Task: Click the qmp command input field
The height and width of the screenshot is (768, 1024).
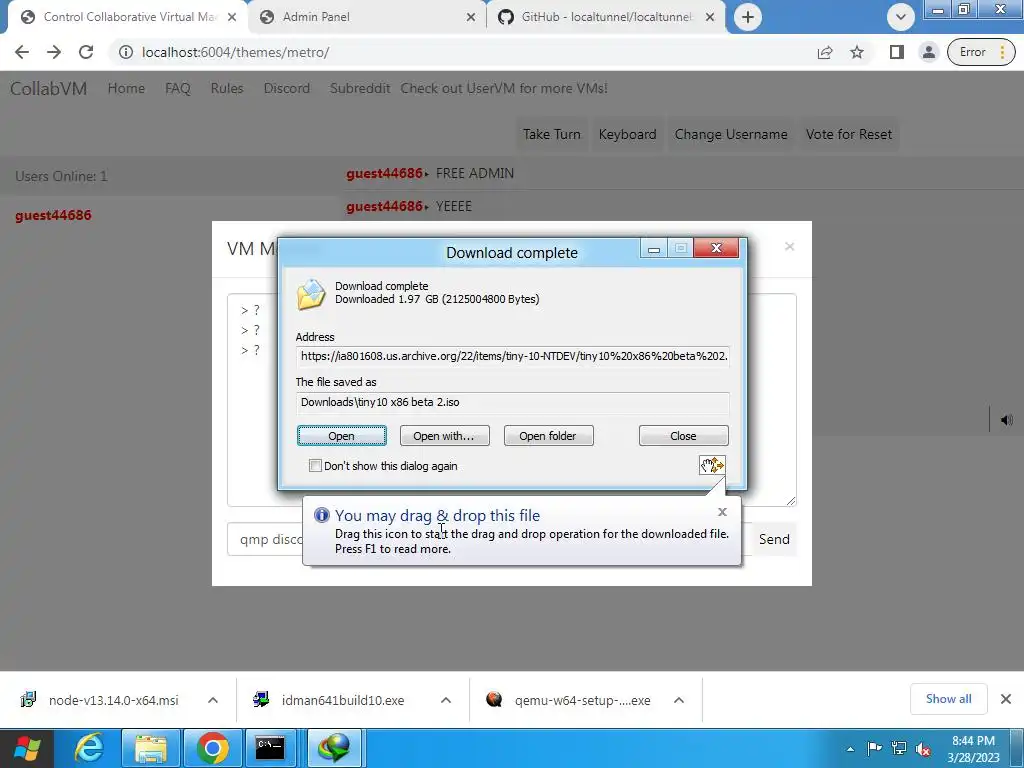Action: 265,539
